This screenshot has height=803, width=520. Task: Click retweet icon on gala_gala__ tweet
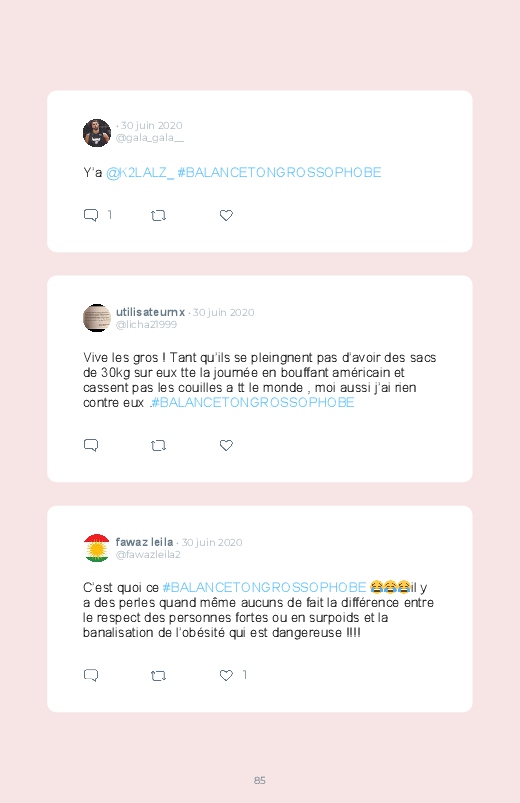[158, 216]
